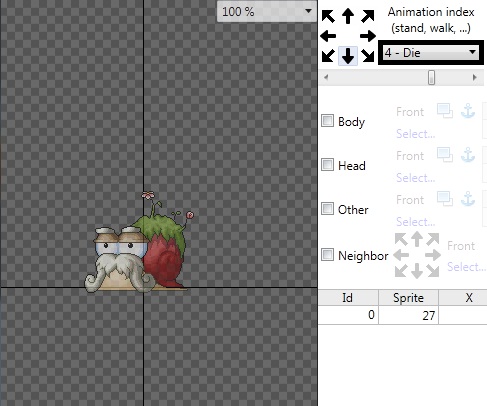This screenshot has width=487, height=406.
Task: Enable the Neighbor reference checkbox
Action: 327,255
